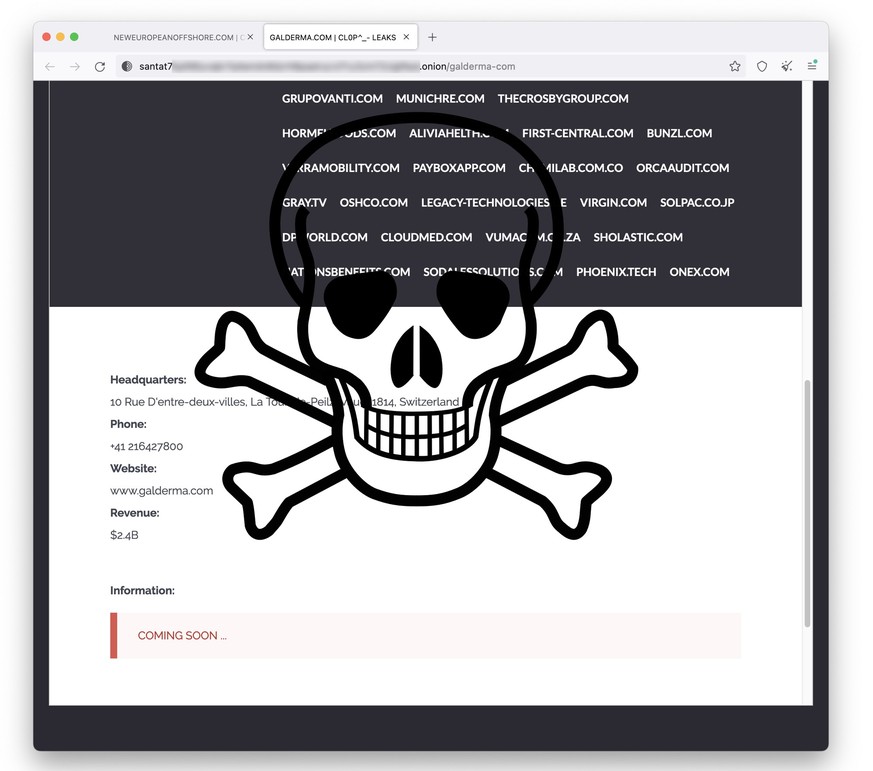Click the COMING SOON ... notice text
Screen dimensions: 873x771
click(182, 636)
